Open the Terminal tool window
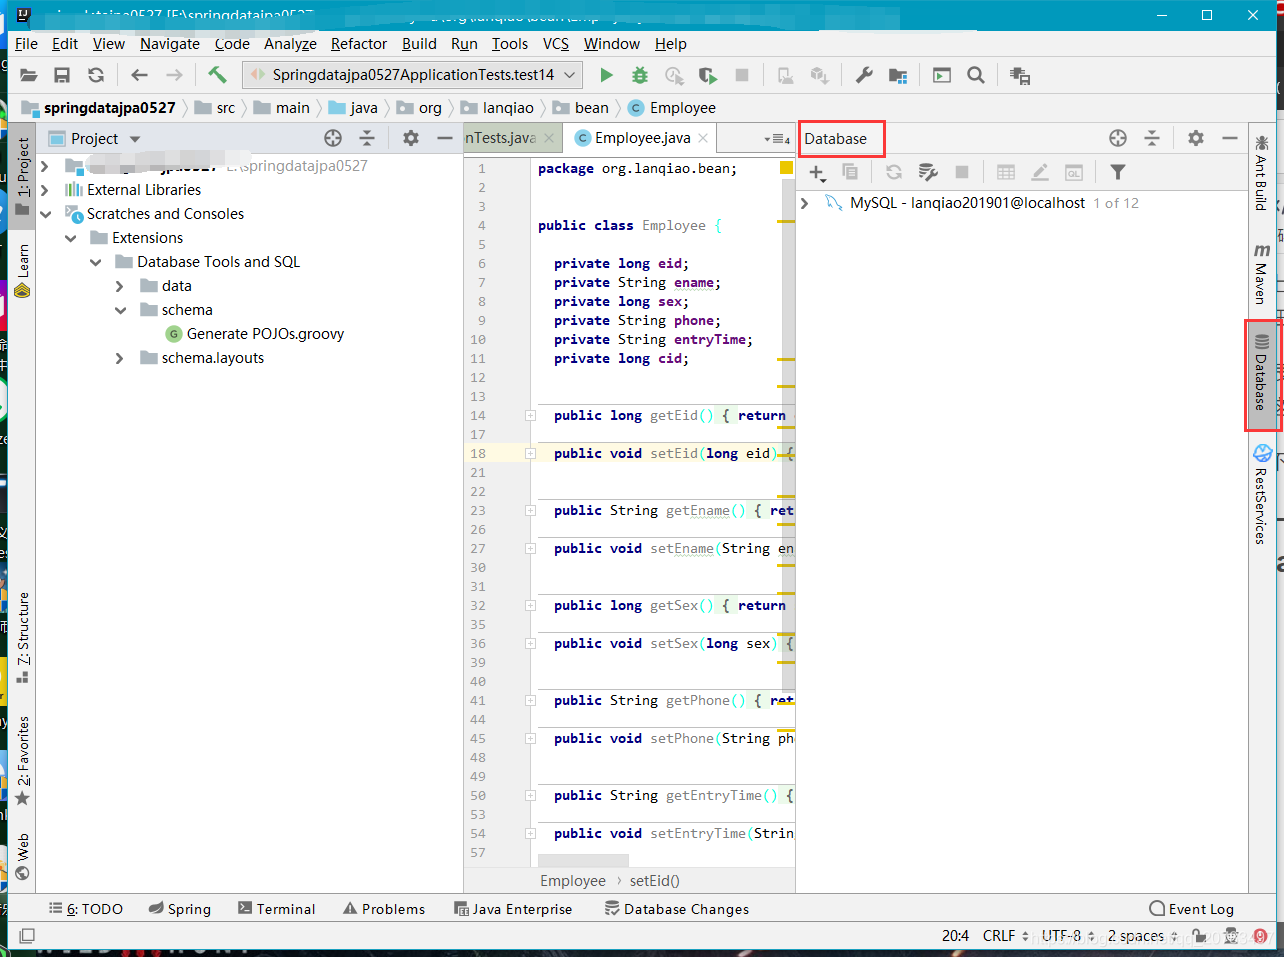 277,909
